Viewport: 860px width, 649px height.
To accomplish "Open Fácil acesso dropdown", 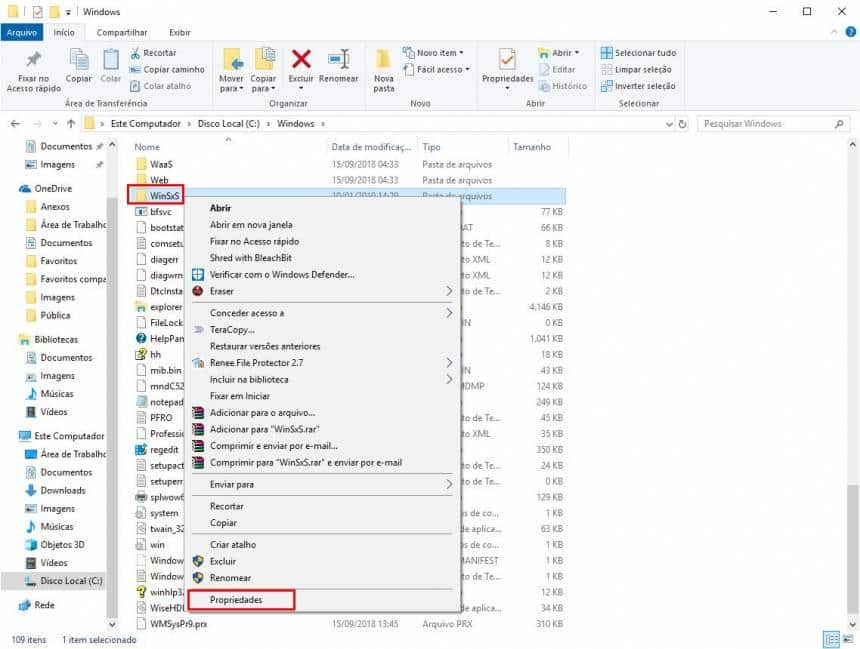I will pyautogui.click(x=437, y=70).
